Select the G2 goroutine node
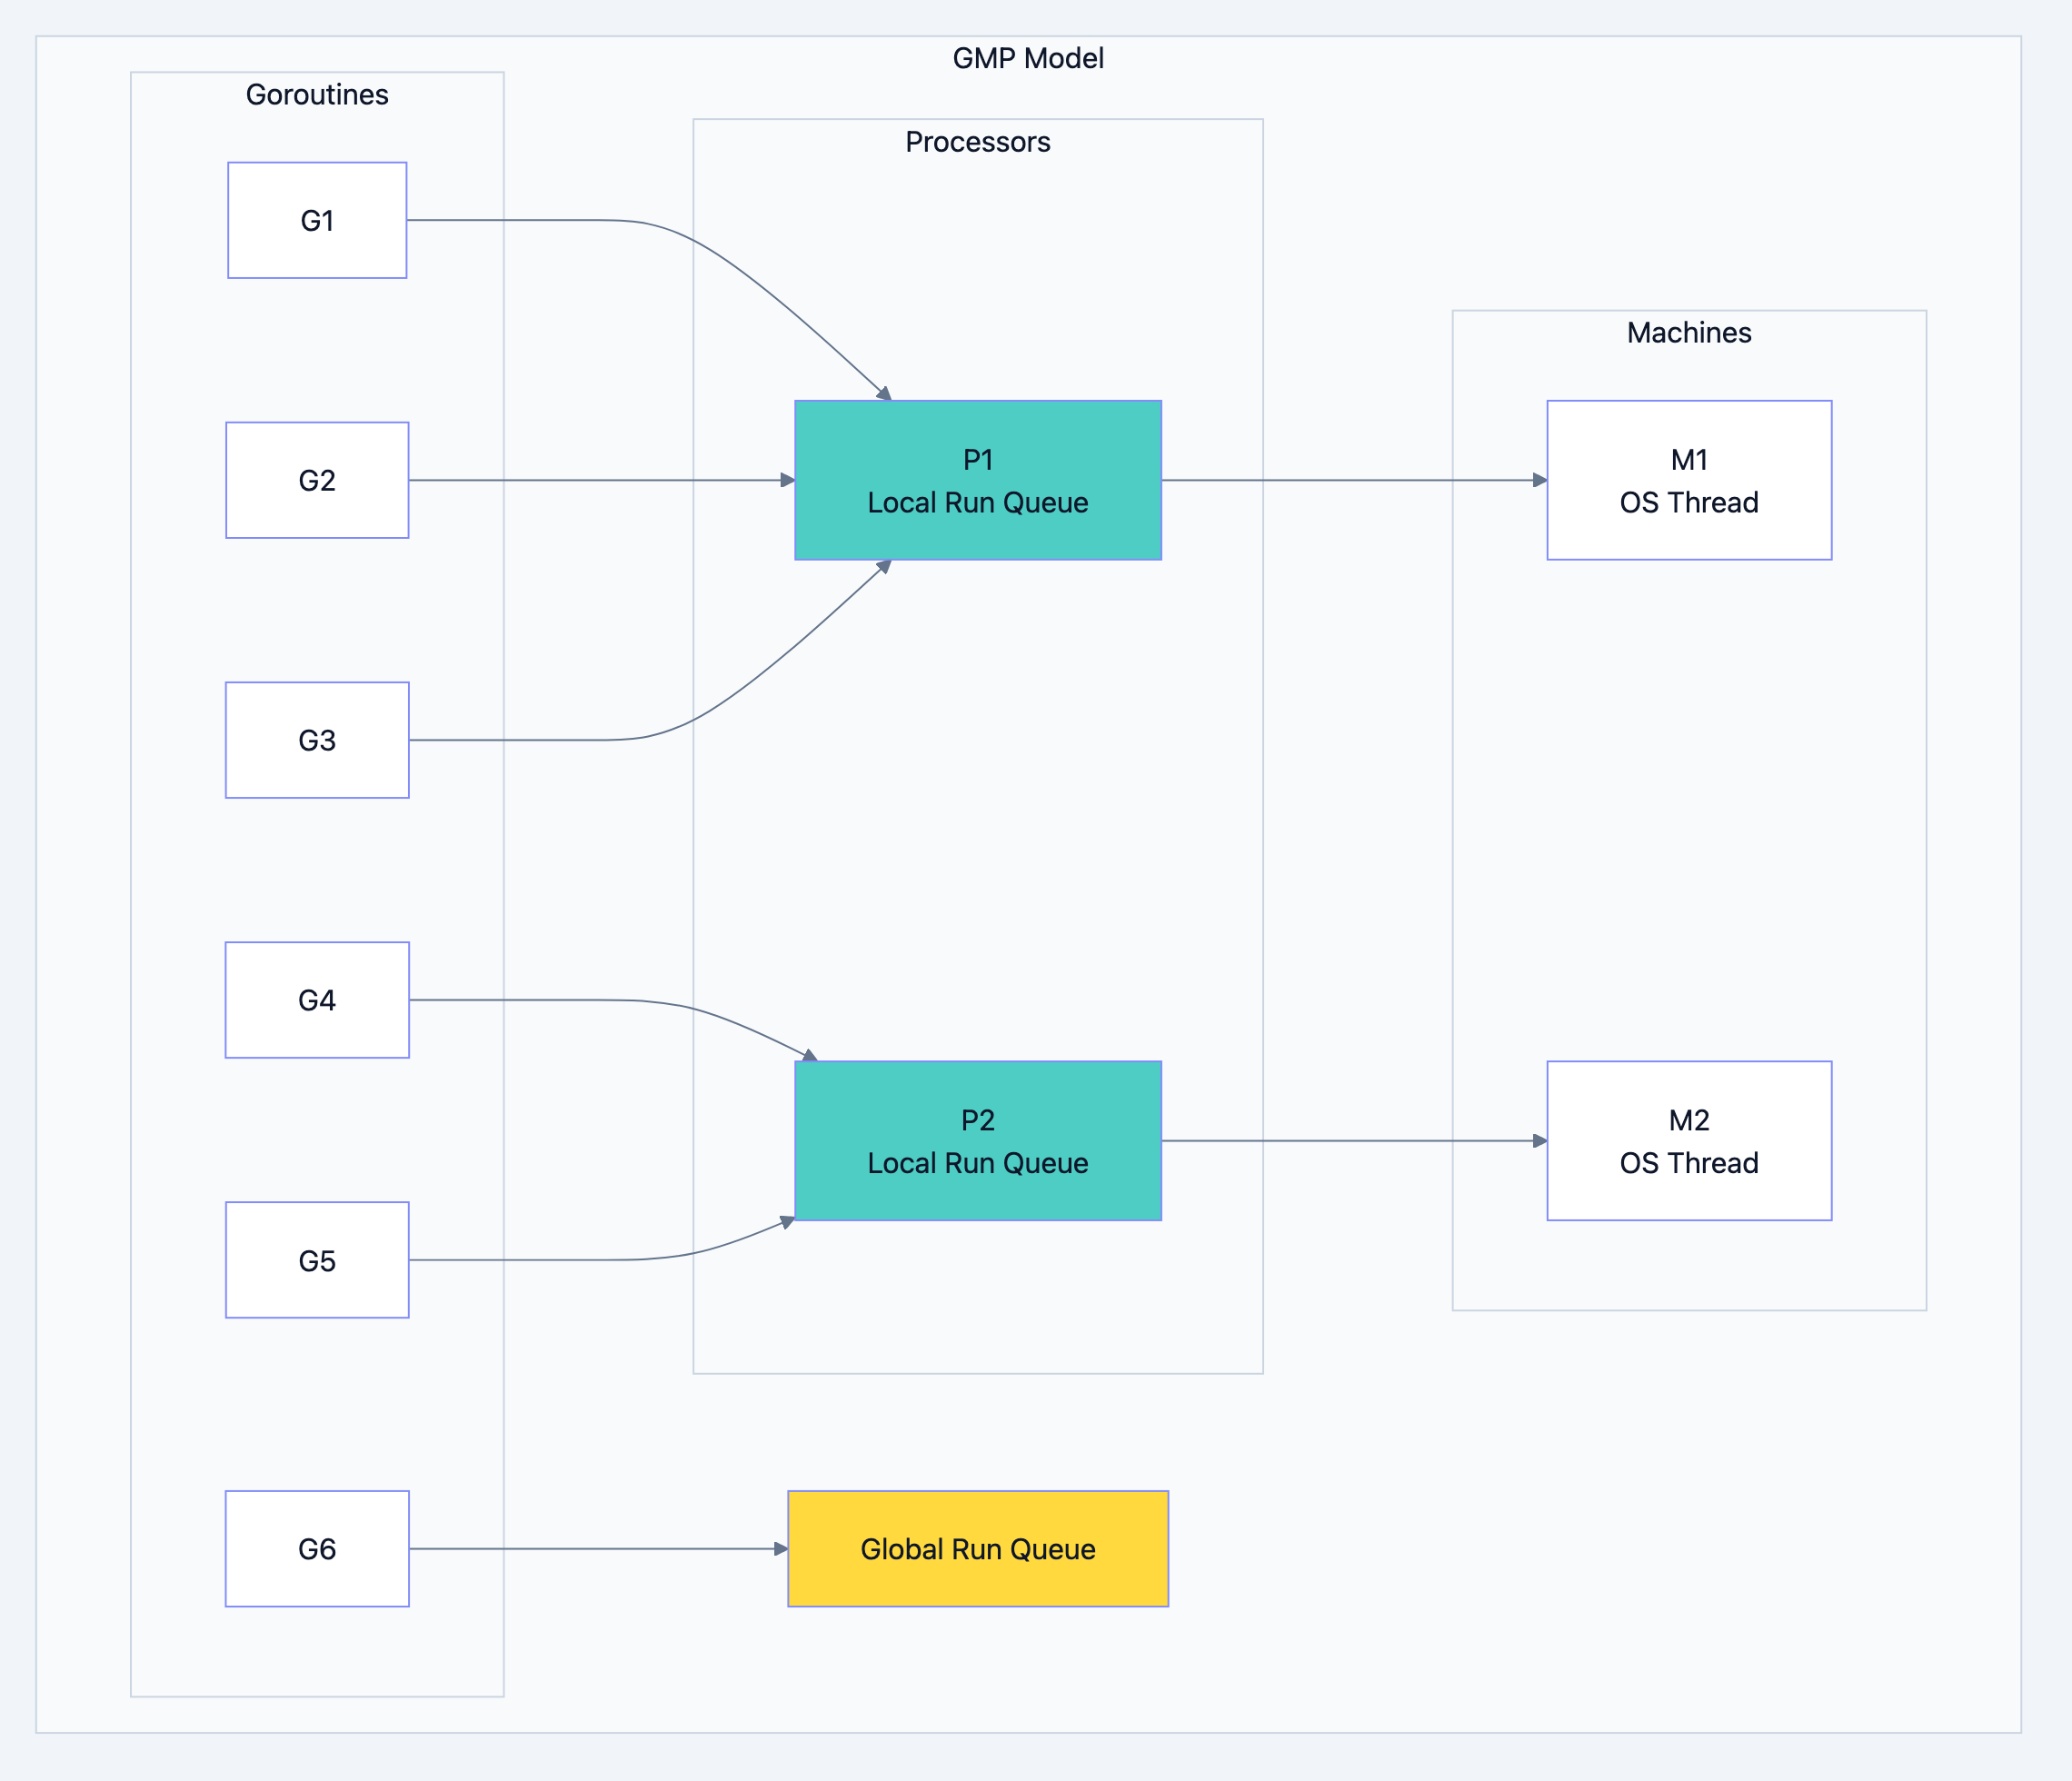Image resolution: width=2072 pixels, height=1781 pixels. pyautogui.click(x=318, y=480)
